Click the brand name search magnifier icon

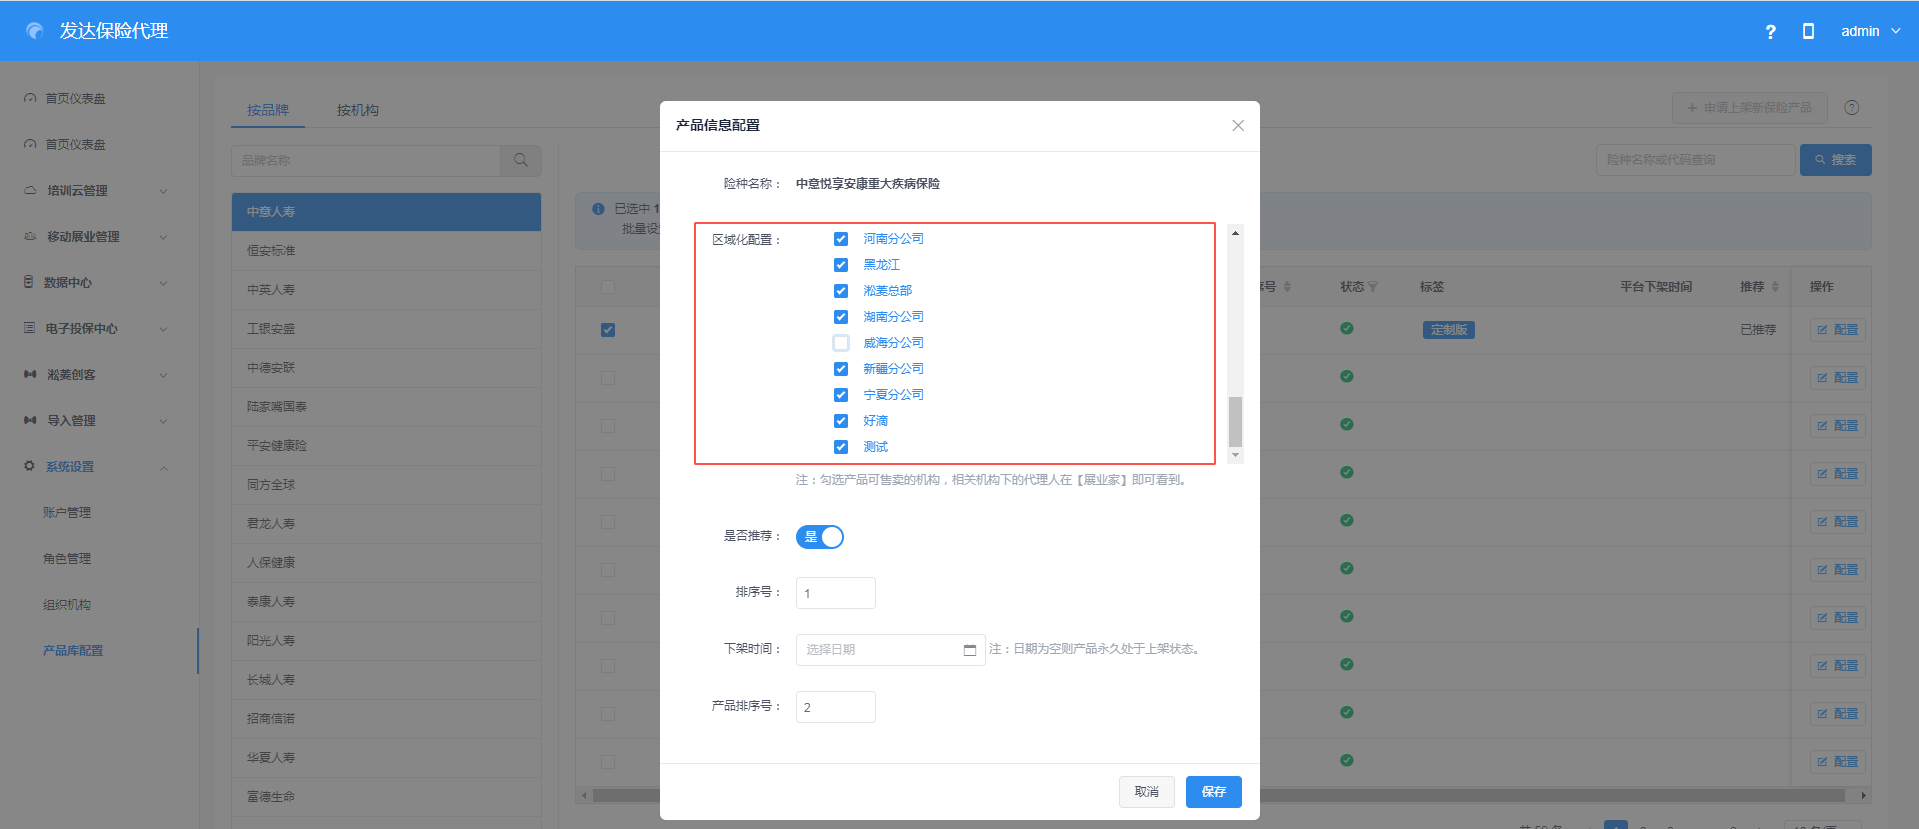520,160
